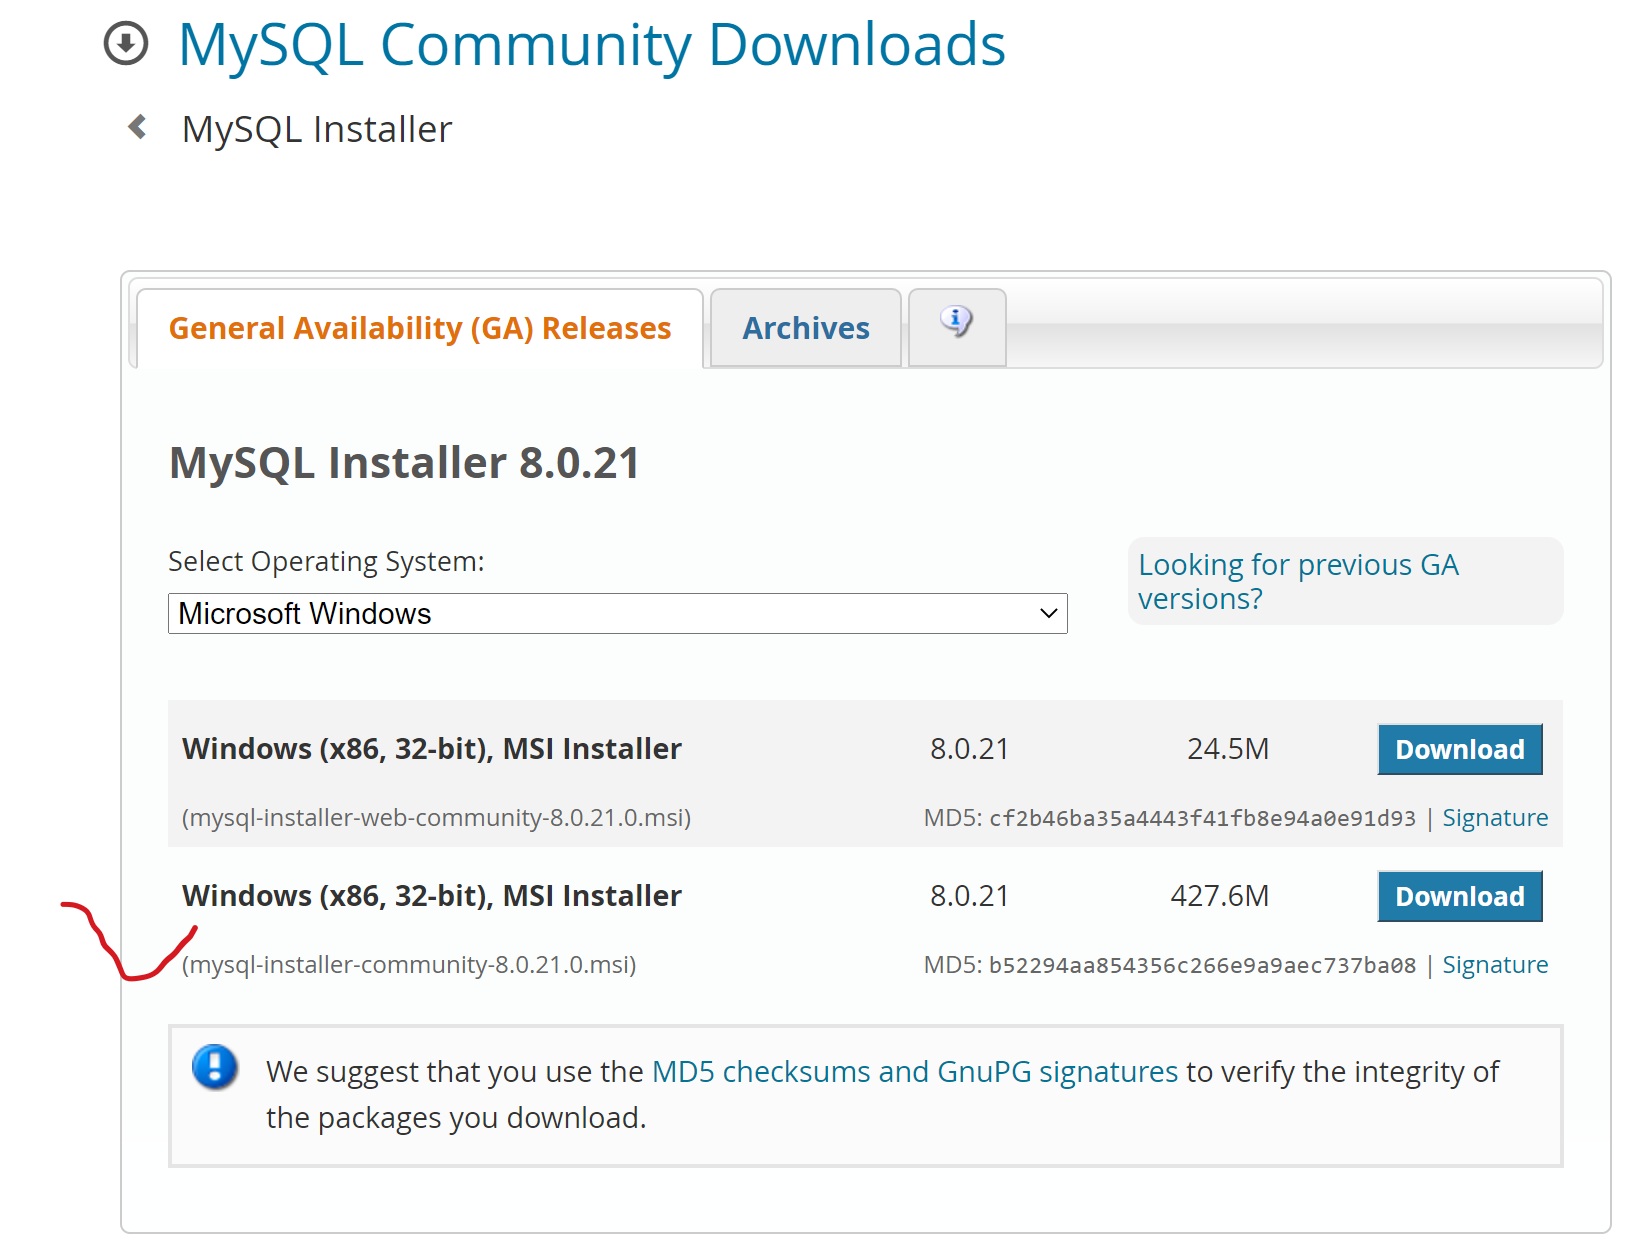
Task: Open the MySQL Community Downloads heading link
Action: click(592, 45)
